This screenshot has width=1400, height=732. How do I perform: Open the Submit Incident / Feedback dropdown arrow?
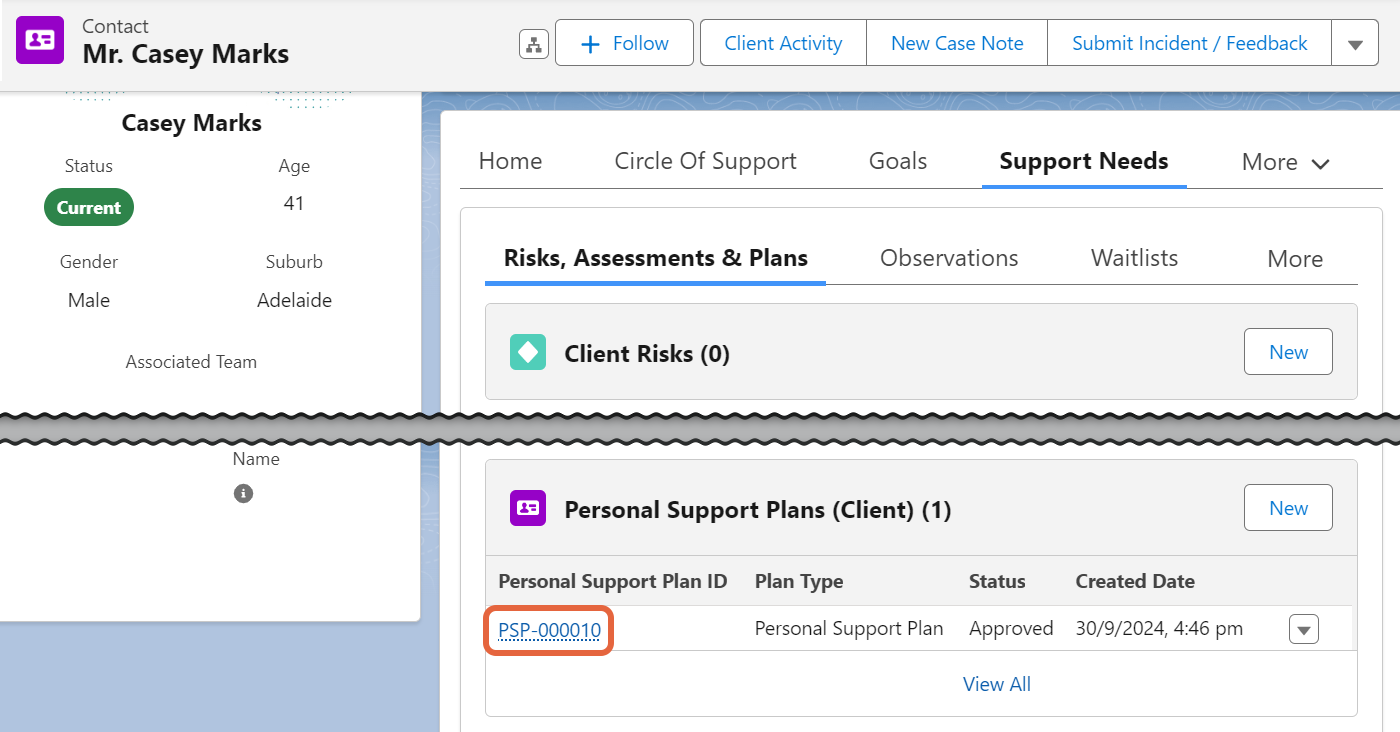pos(1355,43)
